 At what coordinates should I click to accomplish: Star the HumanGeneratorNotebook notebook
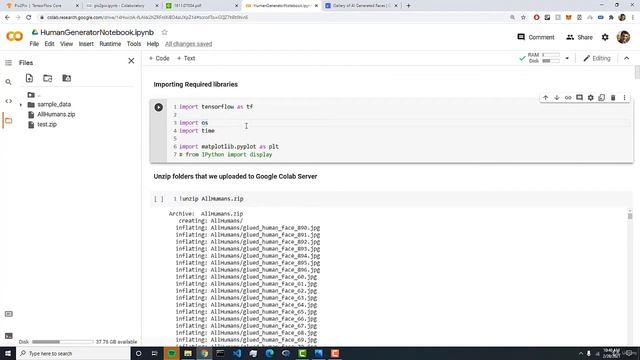coord(164,32)
